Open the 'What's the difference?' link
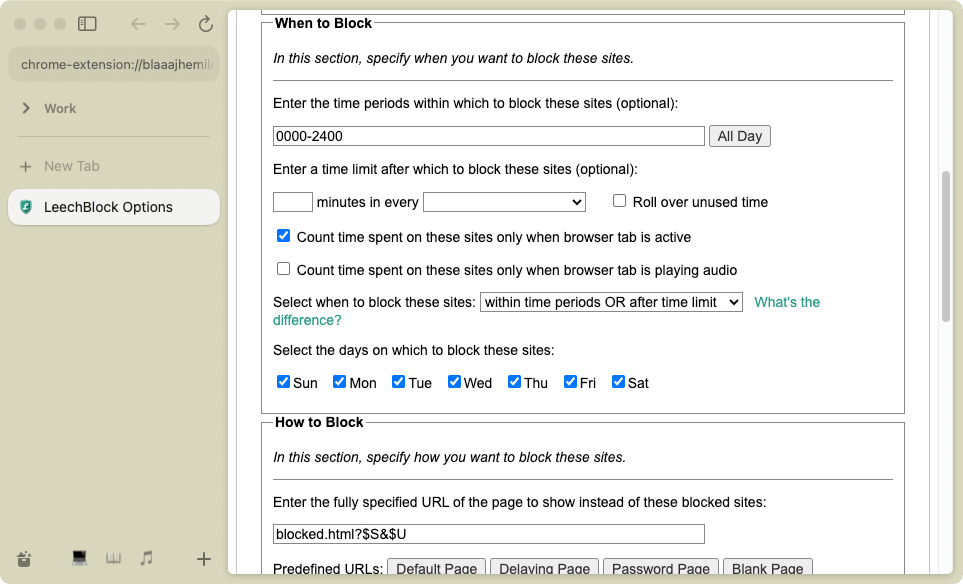This screenshot has height=584, width=963. click(x=787, y=302)
